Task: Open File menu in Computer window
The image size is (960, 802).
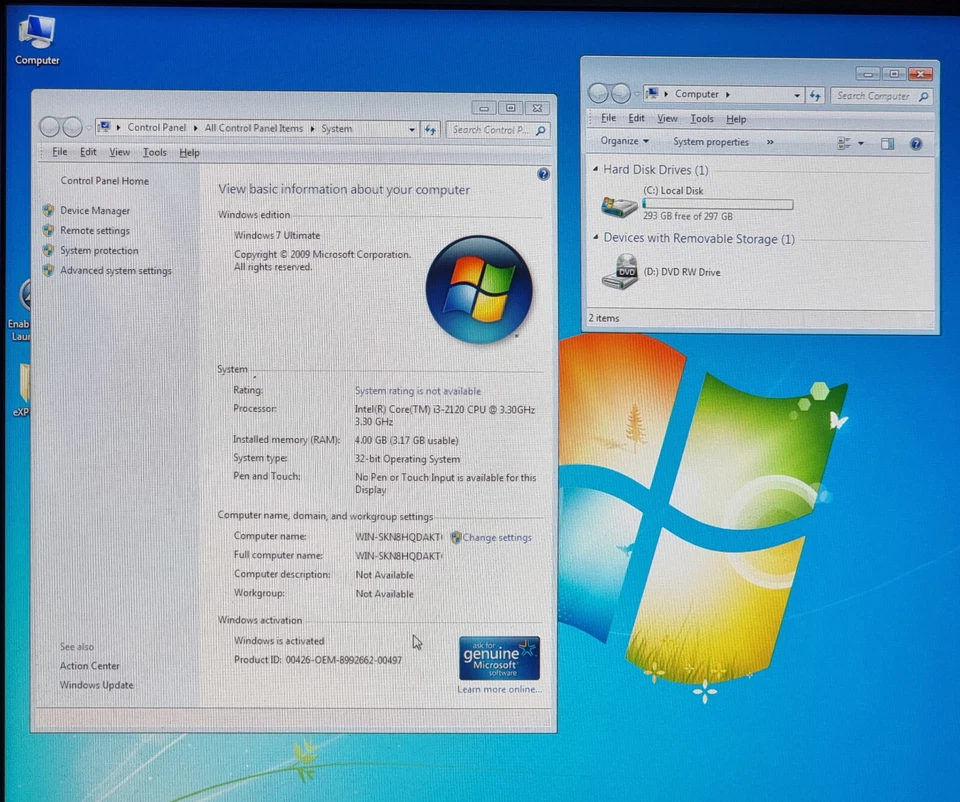Action: click(x=608, y=118)
